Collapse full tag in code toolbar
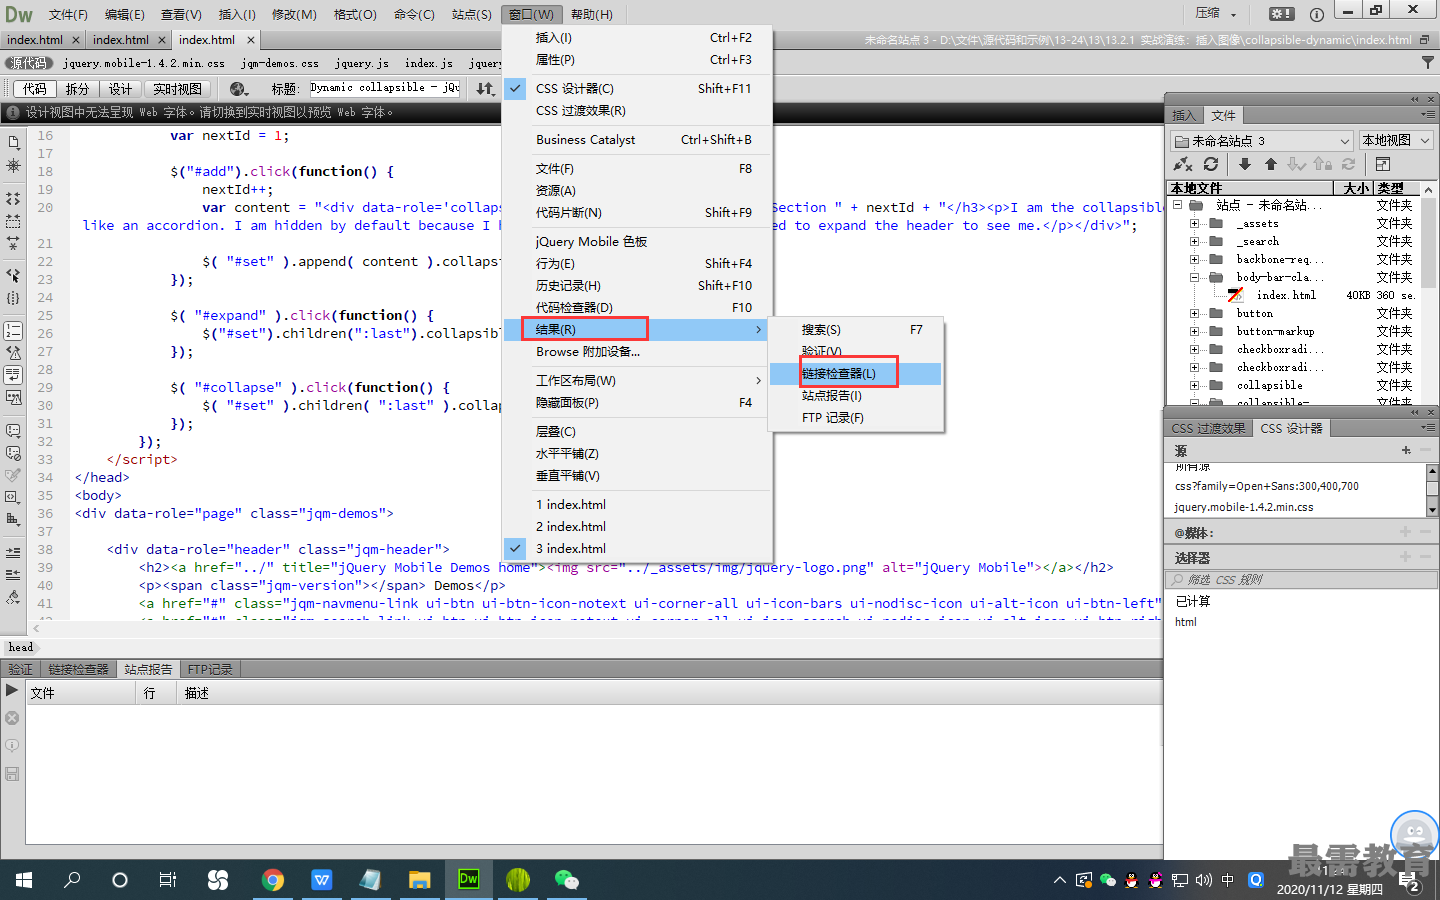 13,199
